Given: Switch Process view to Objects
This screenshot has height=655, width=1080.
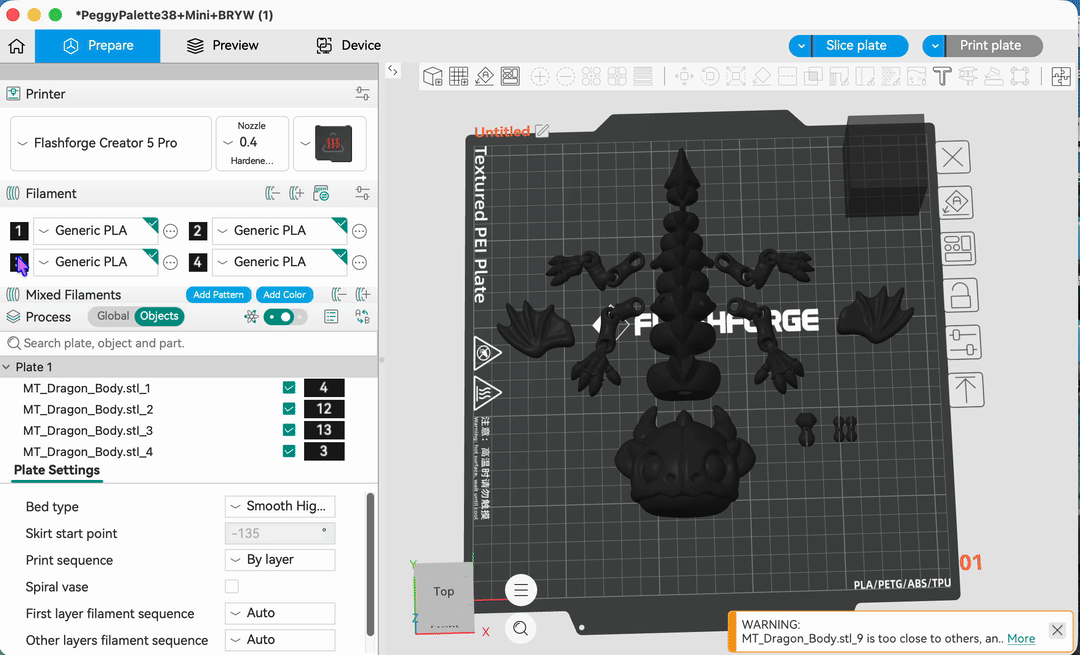Looking at the screenshot, I should 159,316.
